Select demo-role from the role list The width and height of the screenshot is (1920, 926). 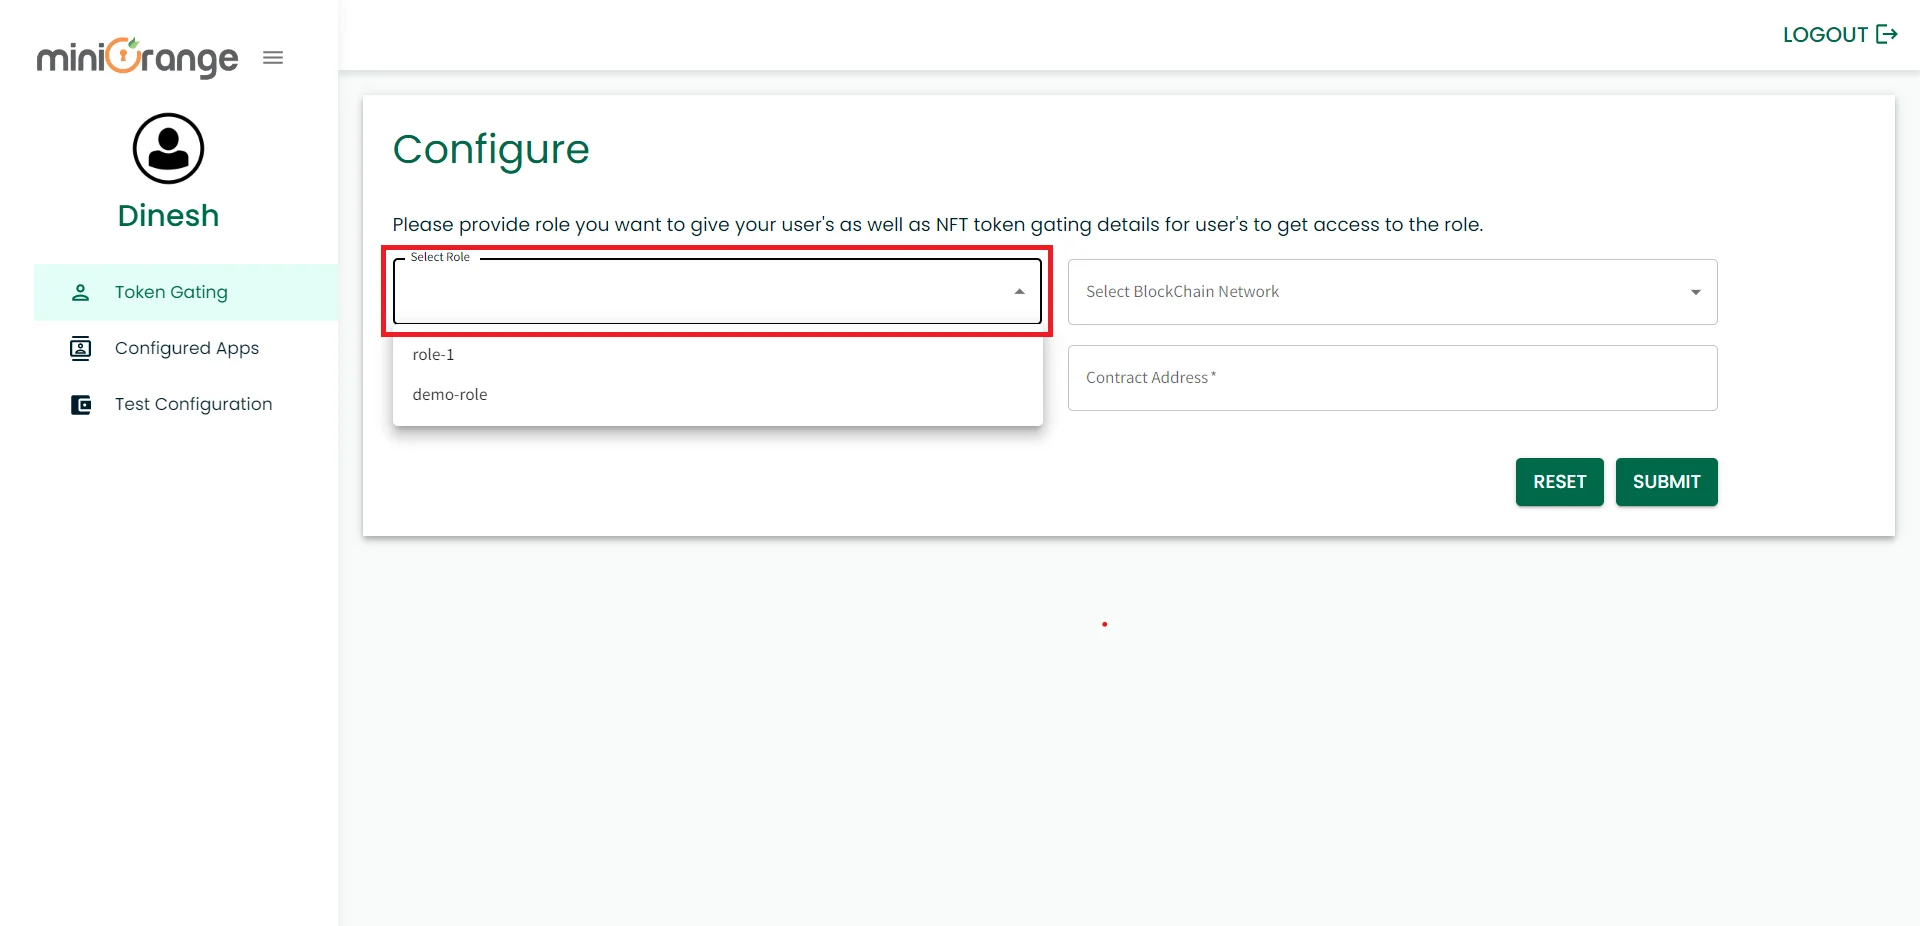click(450, 395)
